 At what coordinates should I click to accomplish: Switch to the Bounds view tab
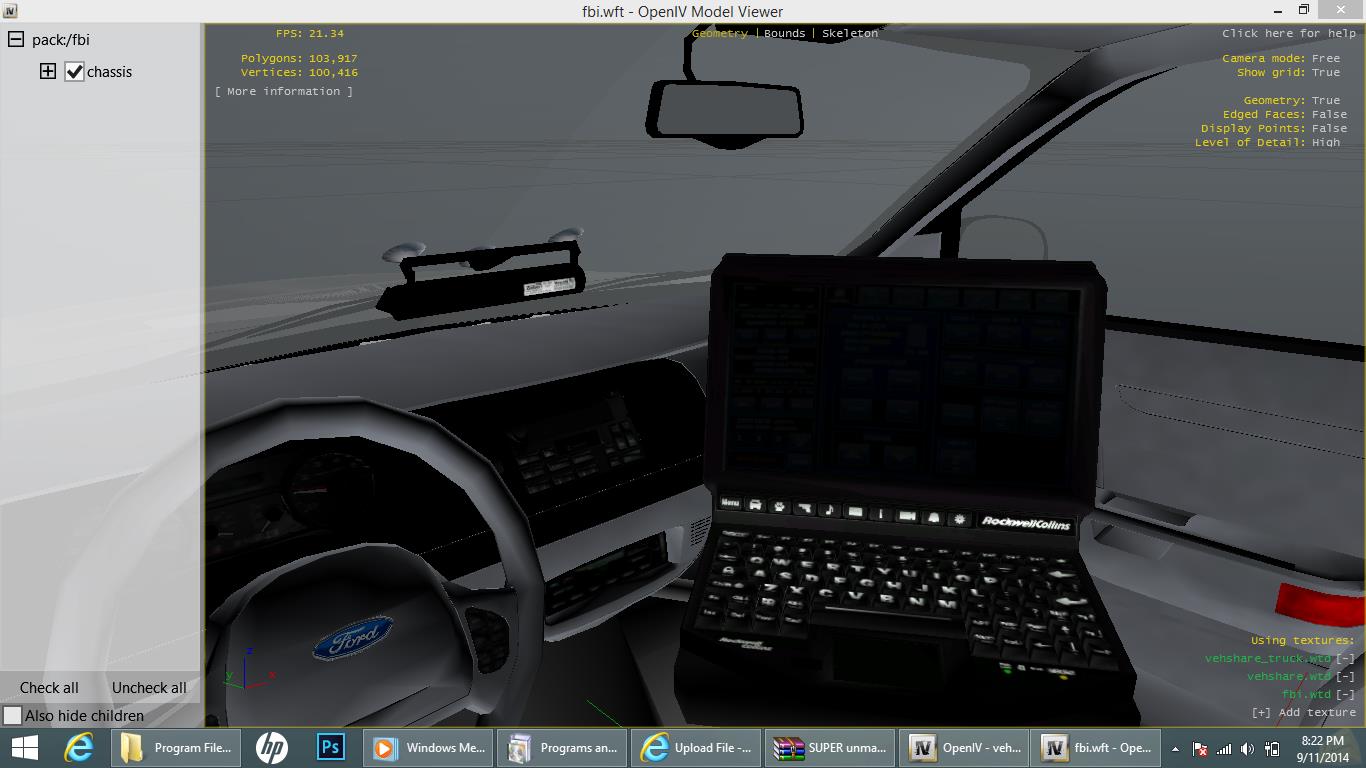click(784, 33)
